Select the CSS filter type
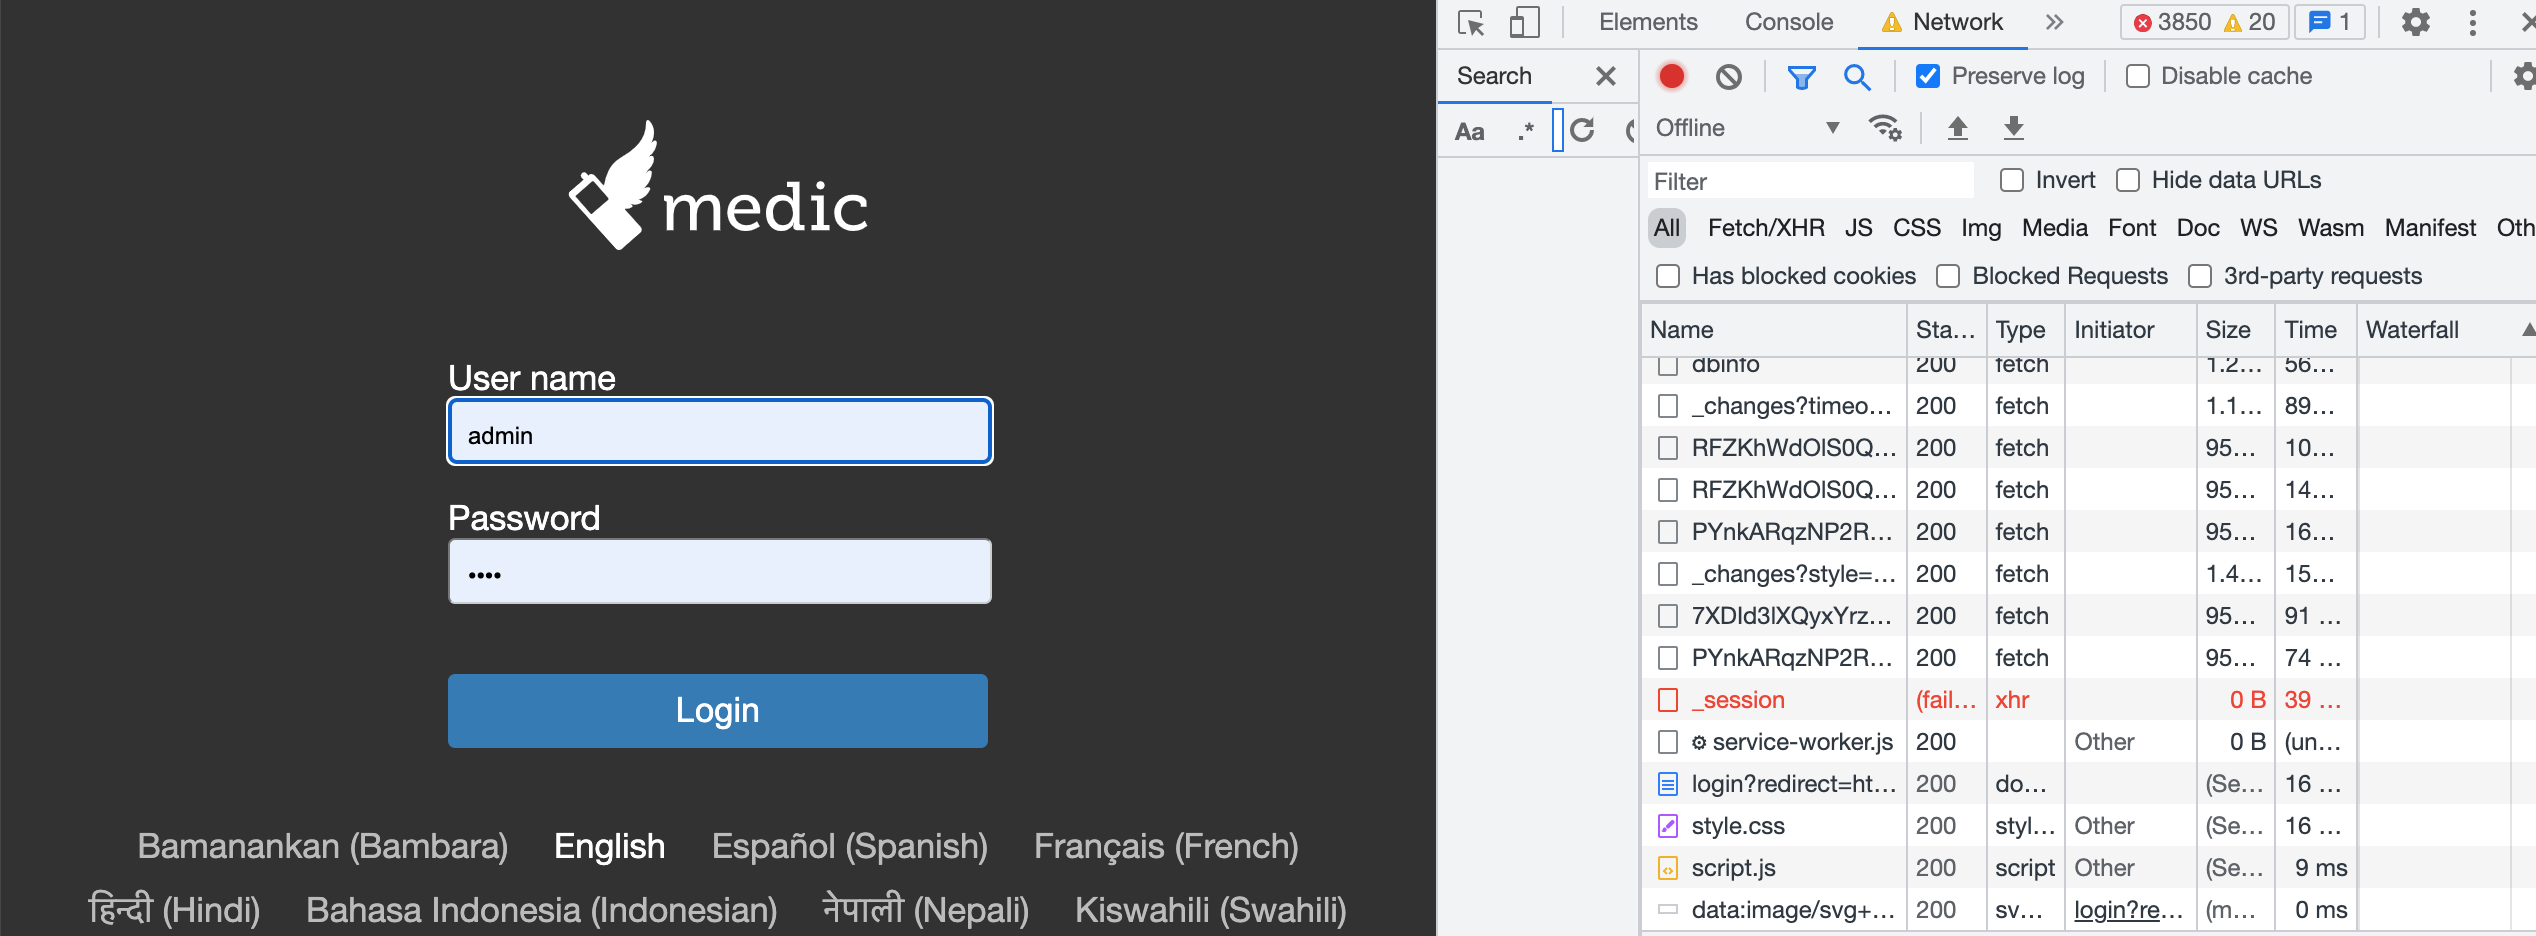The width and height of the screenshot is (2536, 936). click(x=1916, y=228)
